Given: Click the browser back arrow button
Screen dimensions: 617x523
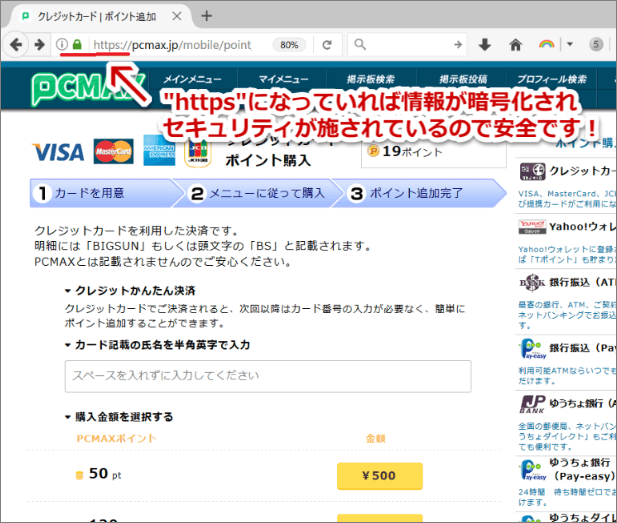Looking at the screenshot, I should coord(16,44).
